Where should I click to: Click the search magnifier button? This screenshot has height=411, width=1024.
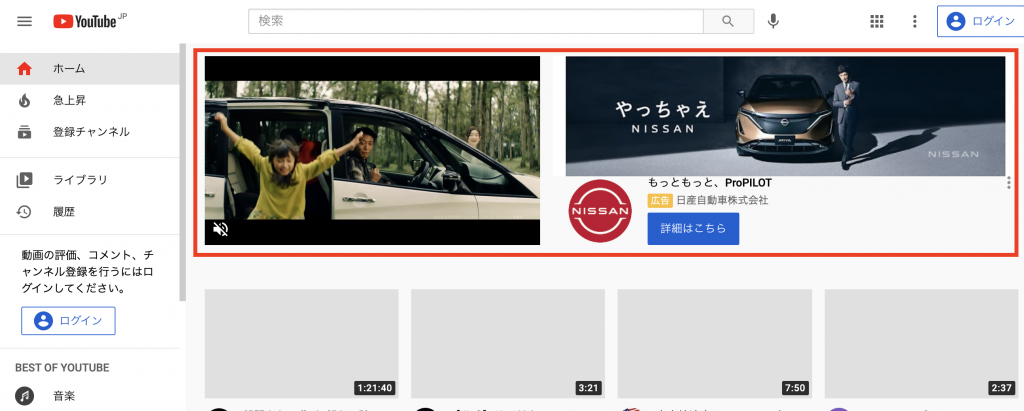[728, 21]
